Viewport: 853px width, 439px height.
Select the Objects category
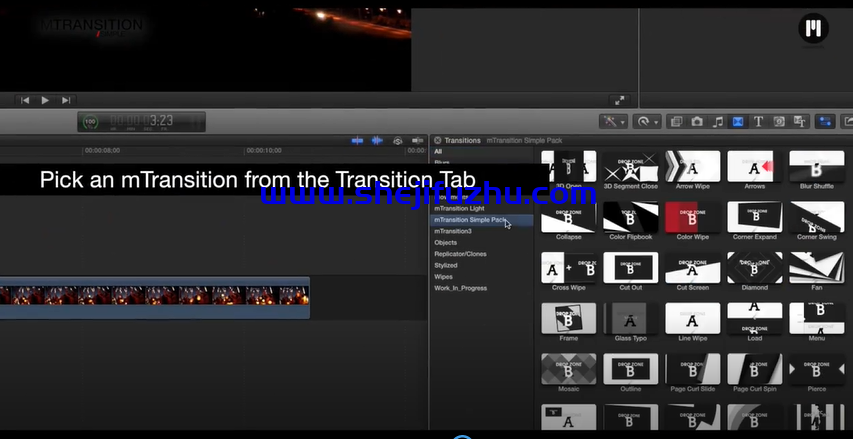pos(446,243)
